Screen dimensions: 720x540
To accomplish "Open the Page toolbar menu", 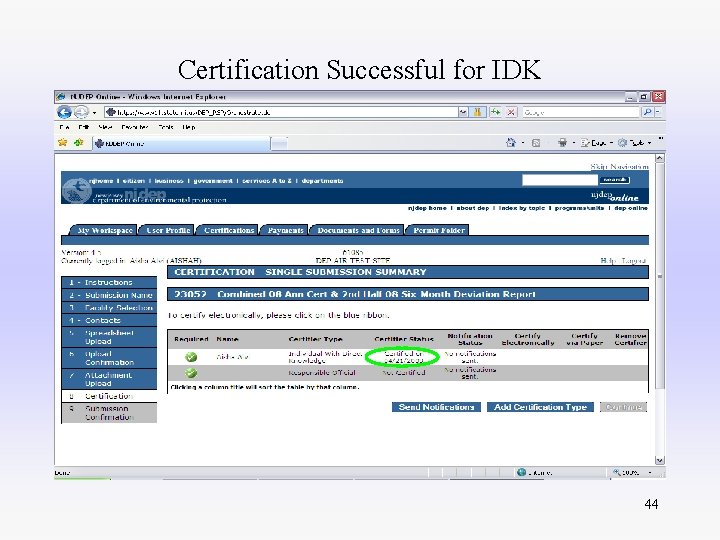I will (597, 143).
